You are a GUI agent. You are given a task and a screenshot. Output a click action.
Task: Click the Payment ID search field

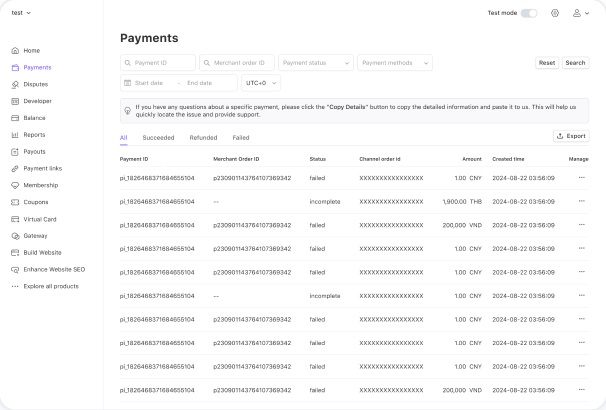click(x=158, y=63)
